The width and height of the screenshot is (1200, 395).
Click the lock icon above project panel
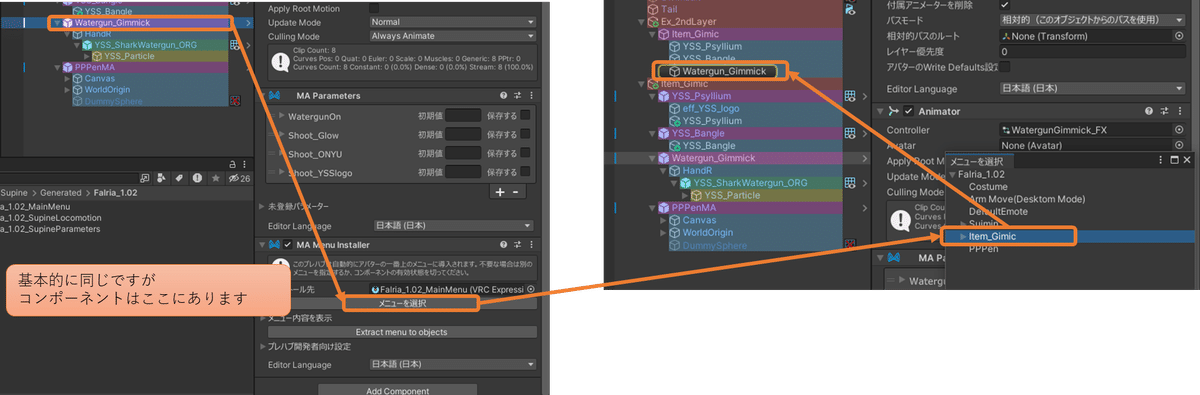point(231,163)
